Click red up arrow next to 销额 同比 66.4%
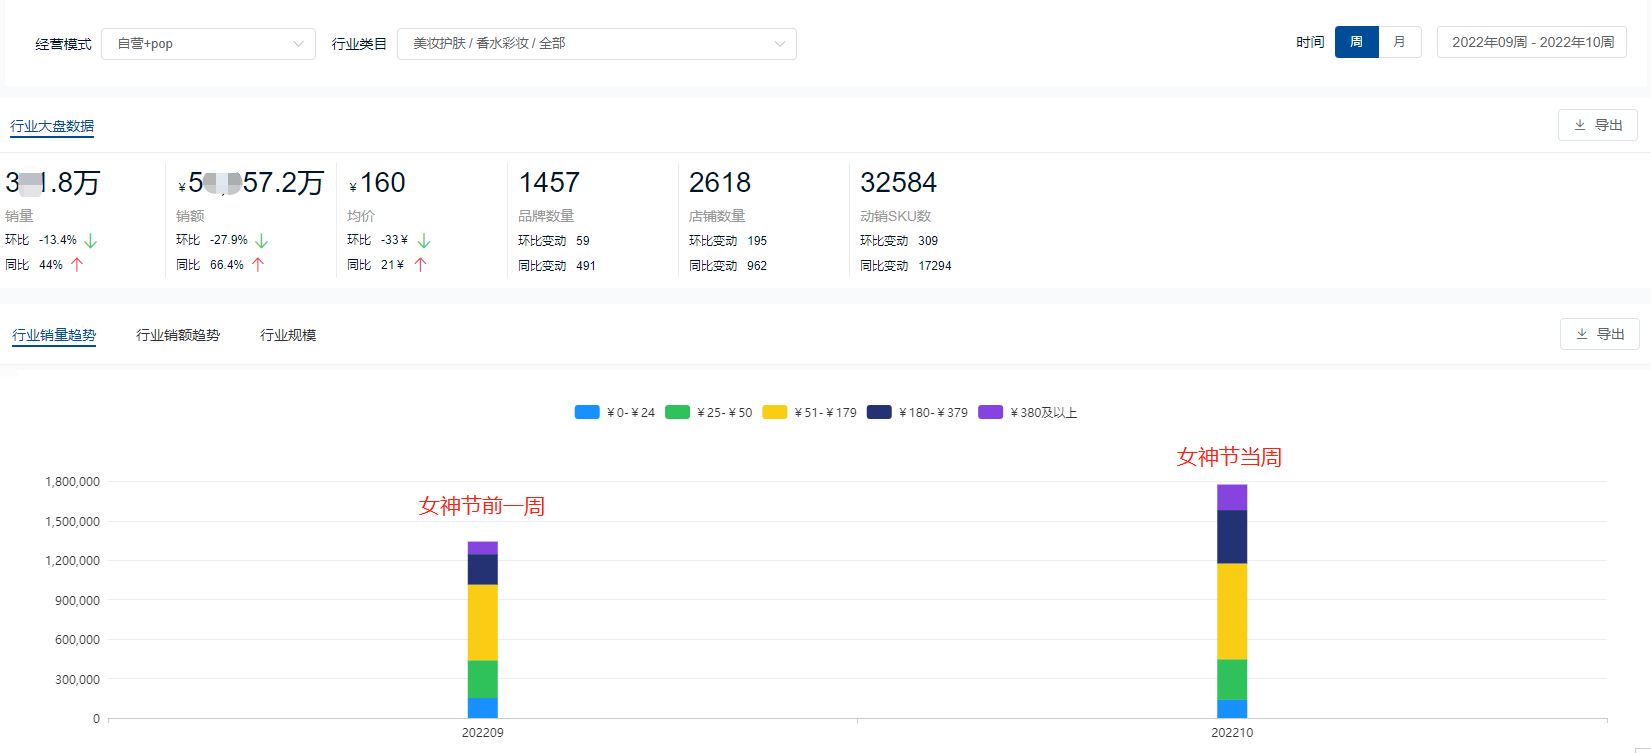 pyautogui.click(x=258, y=265)
